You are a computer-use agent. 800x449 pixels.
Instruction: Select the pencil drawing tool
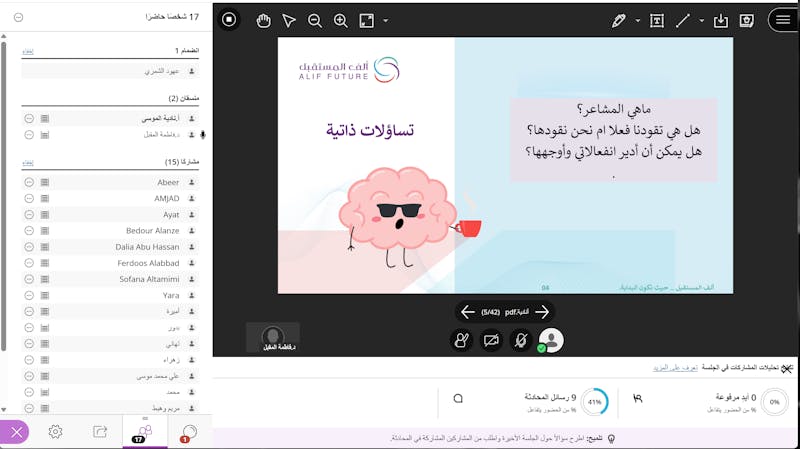tap(619, 20)
